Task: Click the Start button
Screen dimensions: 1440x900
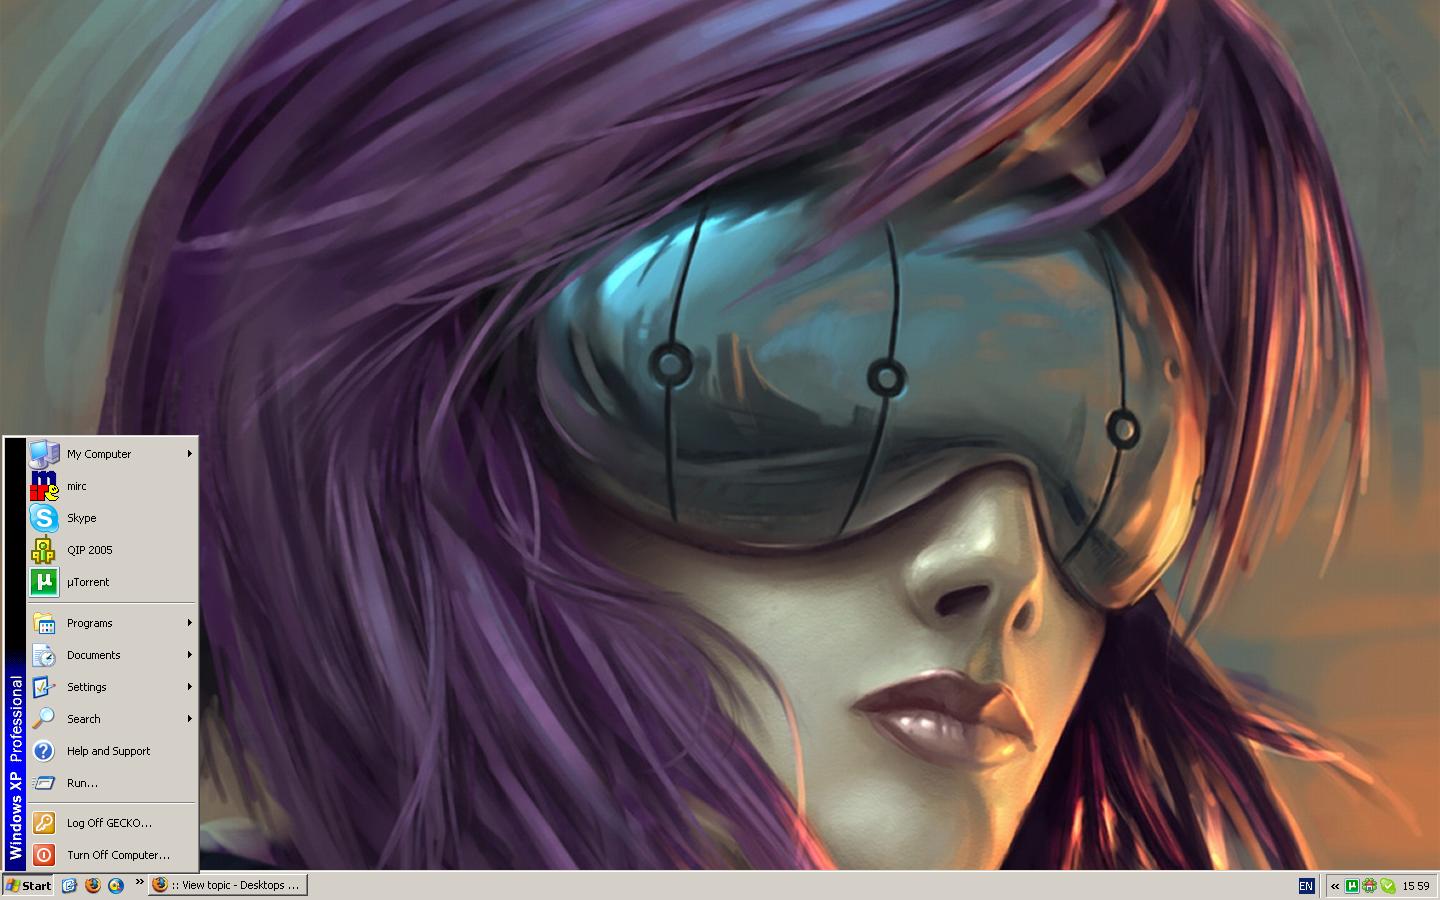Action: (28, 885)
